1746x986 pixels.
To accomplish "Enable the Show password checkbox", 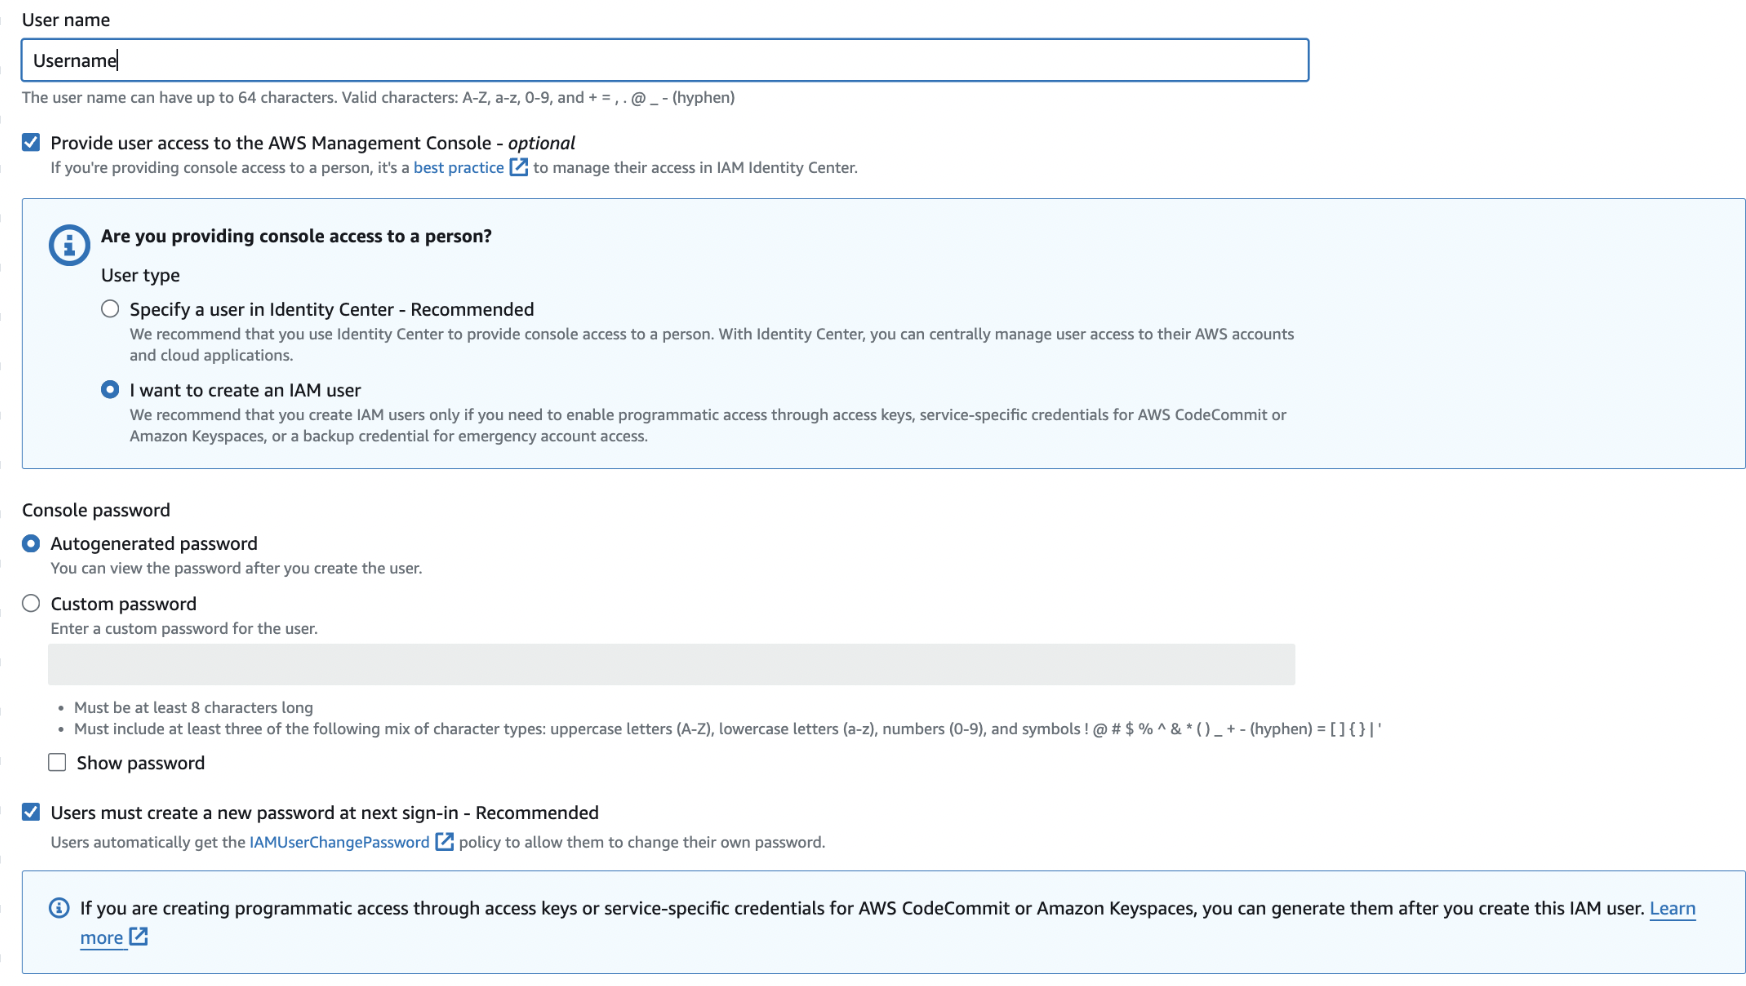I will coord(57,763).
